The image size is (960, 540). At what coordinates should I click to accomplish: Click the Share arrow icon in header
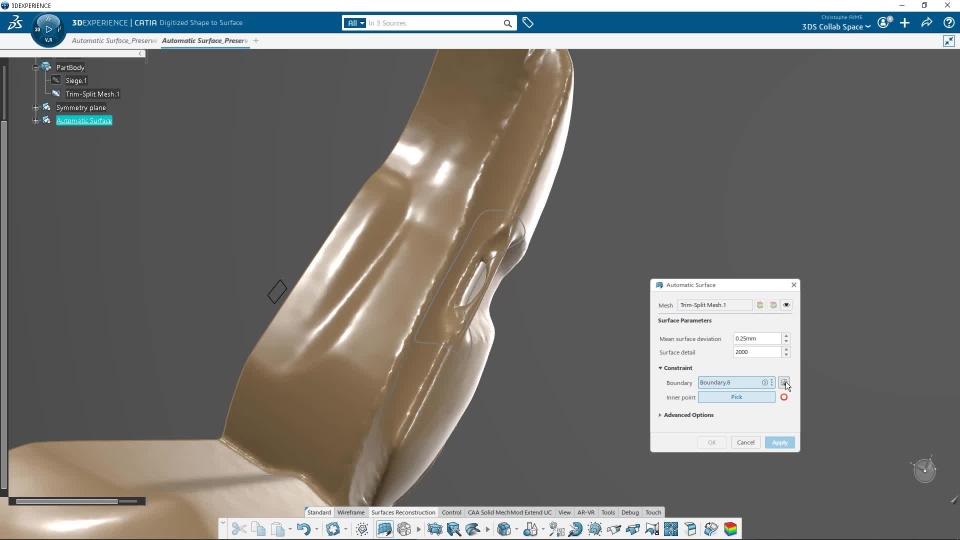[927, 23]
